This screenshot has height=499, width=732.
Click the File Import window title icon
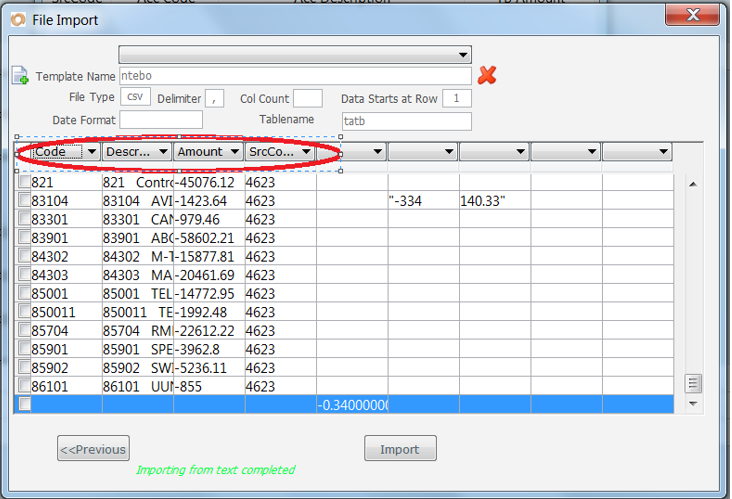pyautogui.click(x=16, y=20)
